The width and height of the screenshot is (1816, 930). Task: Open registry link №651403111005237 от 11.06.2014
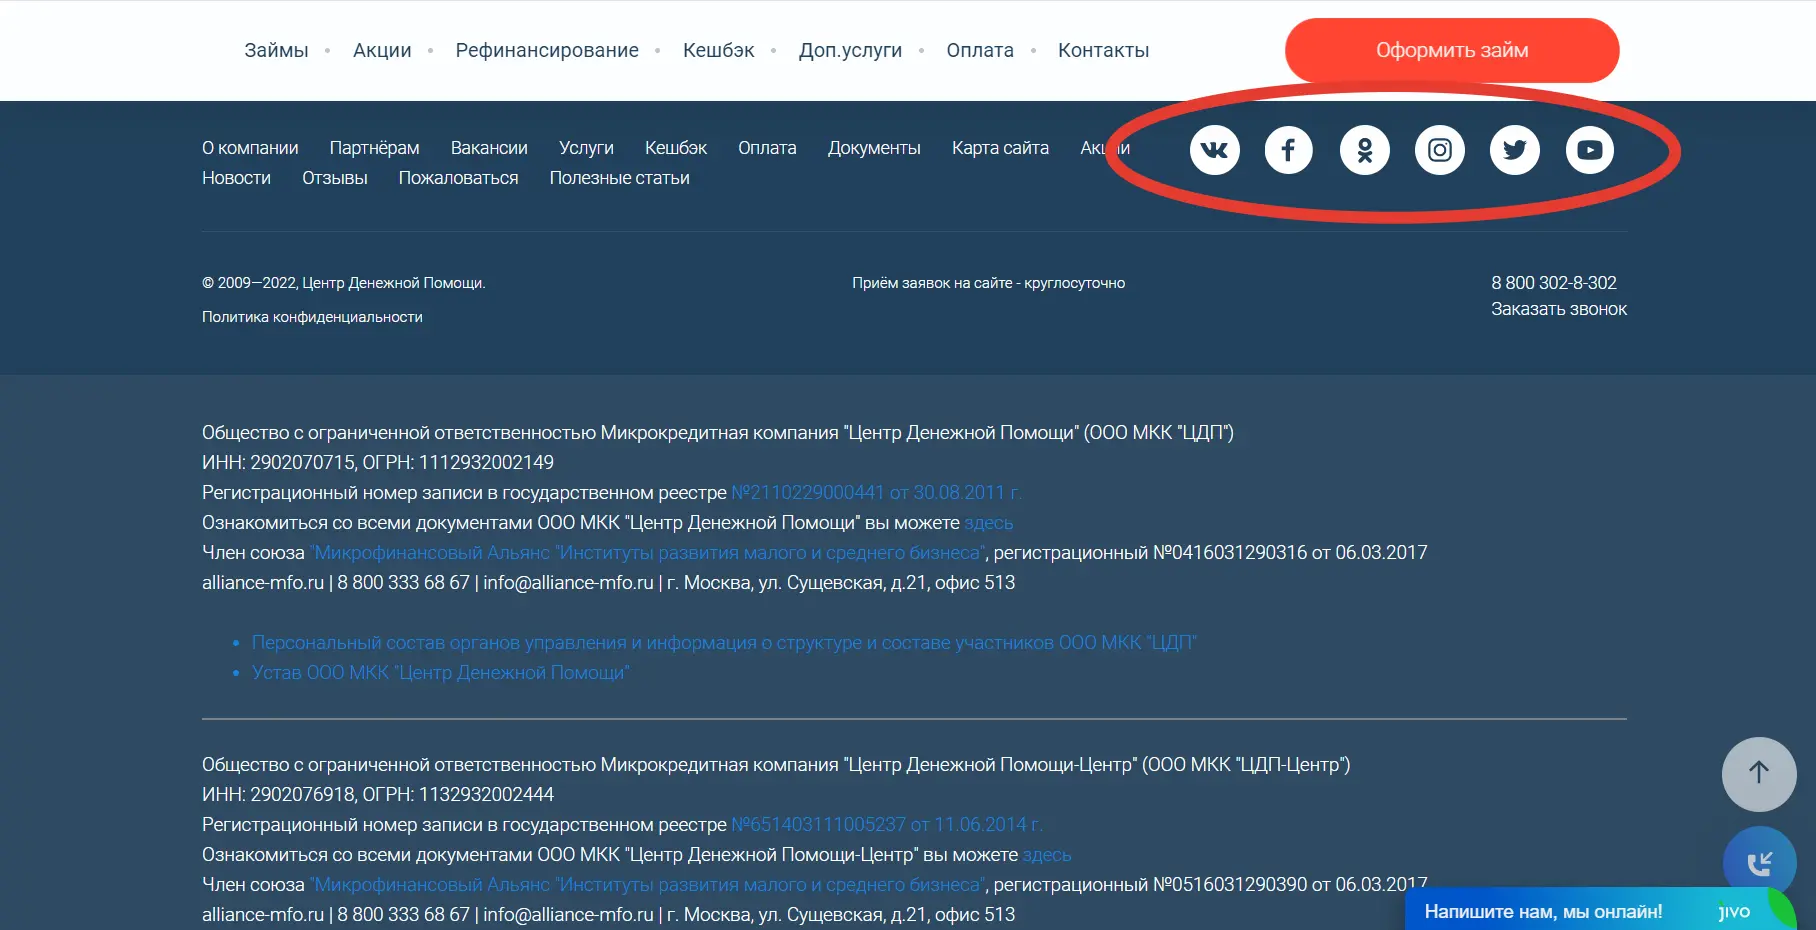886,825
